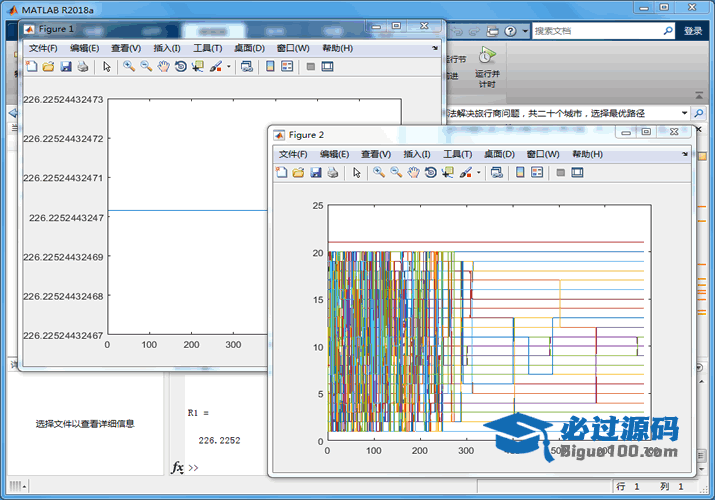715x500 pixels.
Task: Open 帮助(H) menu in Figure 1
Action: coord(337,48)
